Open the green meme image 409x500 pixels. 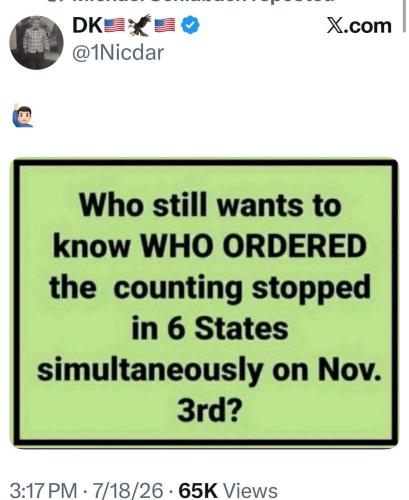tap(206, 303)
